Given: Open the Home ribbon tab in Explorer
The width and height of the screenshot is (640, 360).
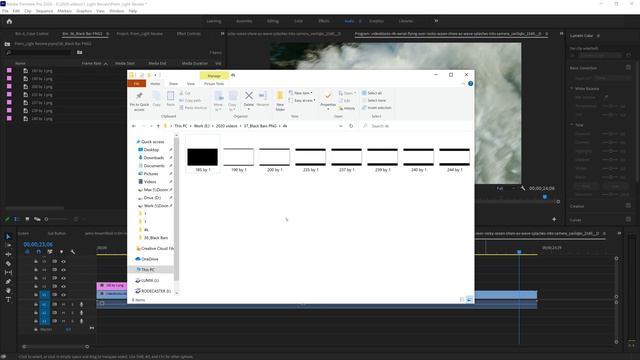Looking at the screenshot, I should click(155, 84).
